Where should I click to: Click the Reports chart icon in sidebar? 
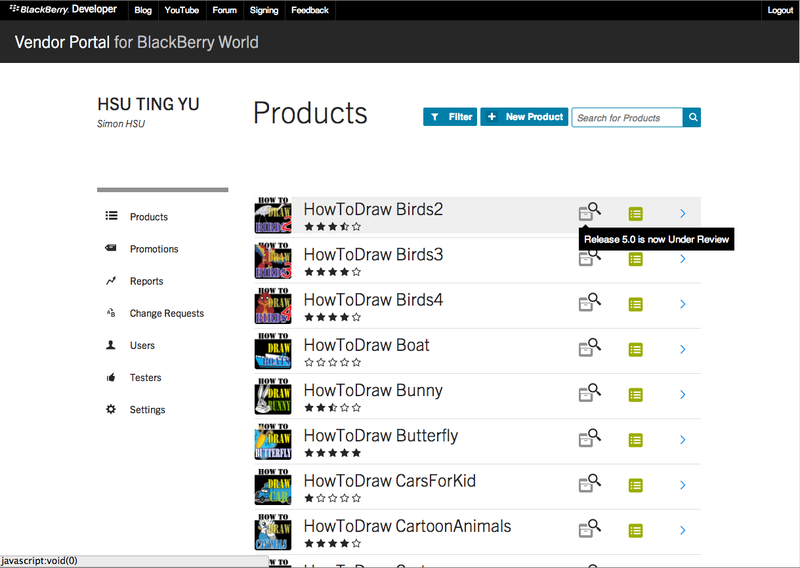click(111, 281)
